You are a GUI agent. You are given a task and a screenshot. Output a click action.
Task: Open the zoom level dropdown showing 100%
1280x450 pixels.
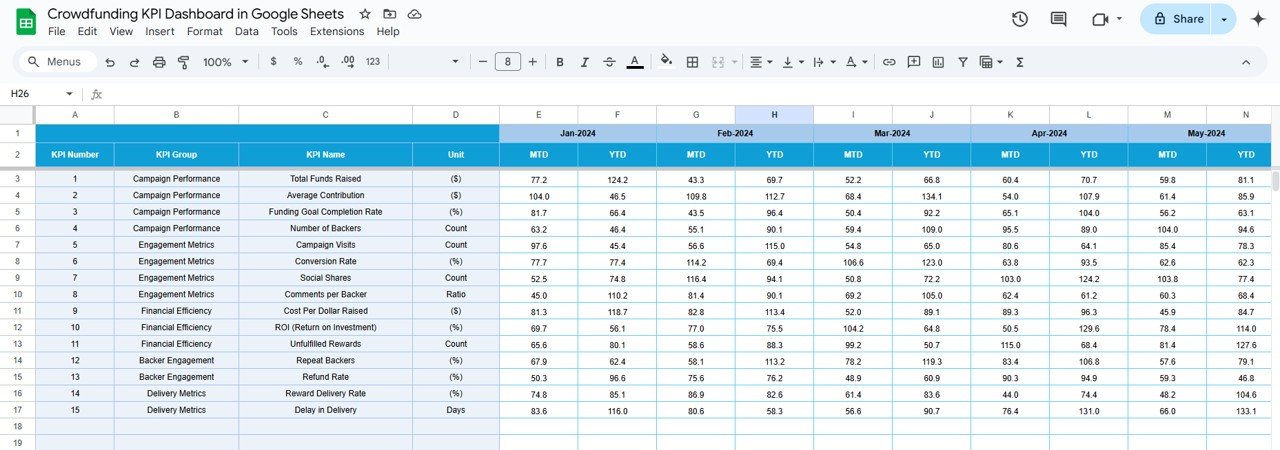(226, 62)
